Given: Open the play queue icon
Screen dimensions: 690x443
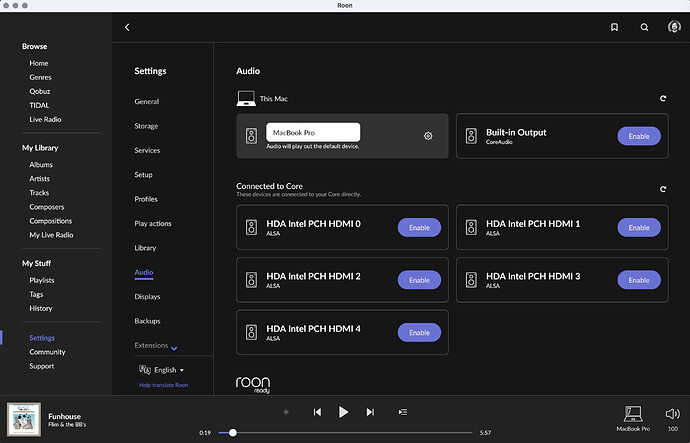Looking at the screenshot, I should (x=403, y=412).
